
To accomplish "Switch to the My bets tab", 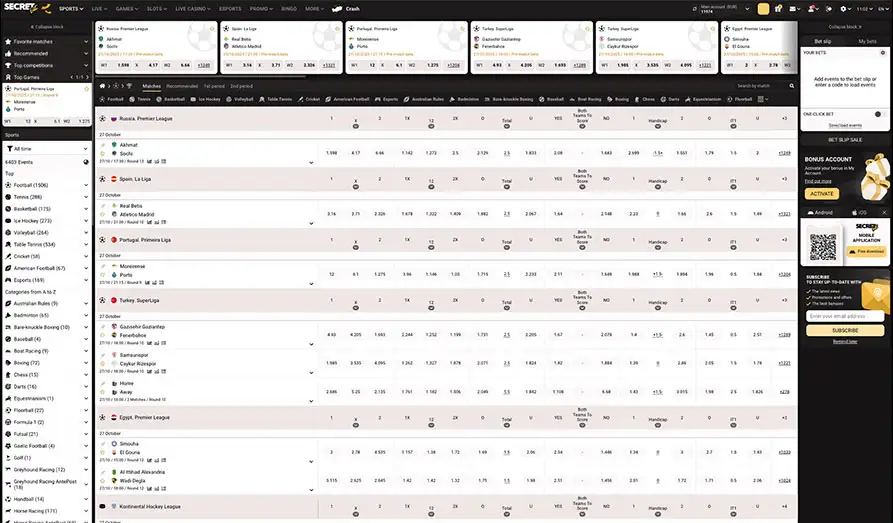I will [x=867, y=42].
